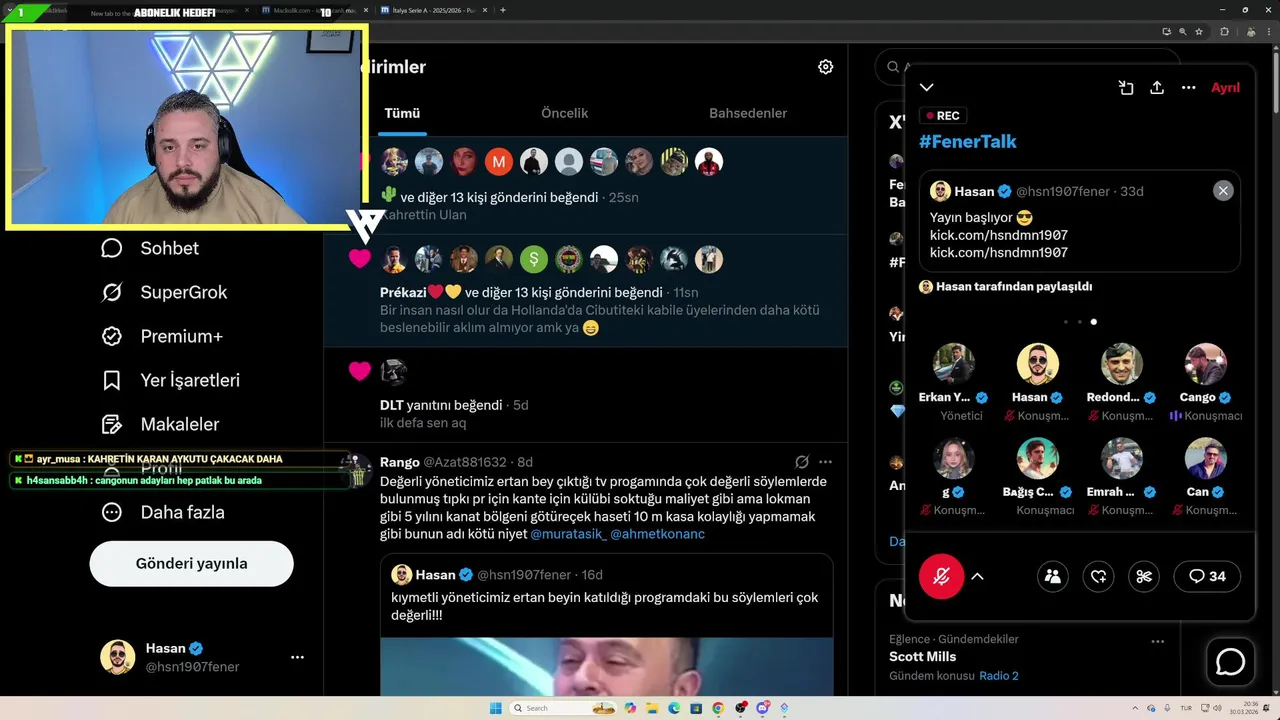The width and height of the screenshot is (1280, 720).
Task: Open File Explorer from taskbar
Action: point(652,708)
